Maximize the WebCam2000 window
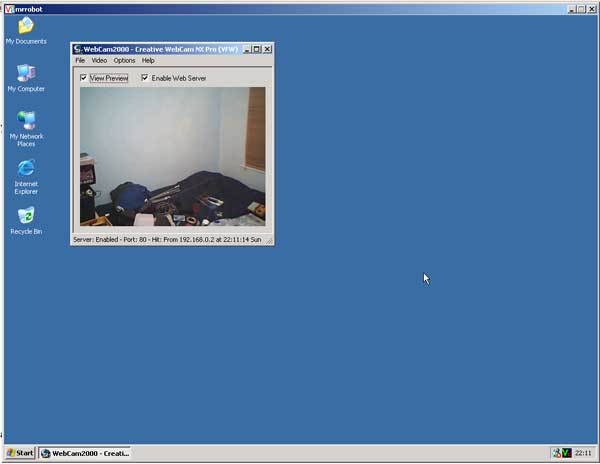Image resolution: width=600 pixels, height=464 pixels. coord(256,49)
